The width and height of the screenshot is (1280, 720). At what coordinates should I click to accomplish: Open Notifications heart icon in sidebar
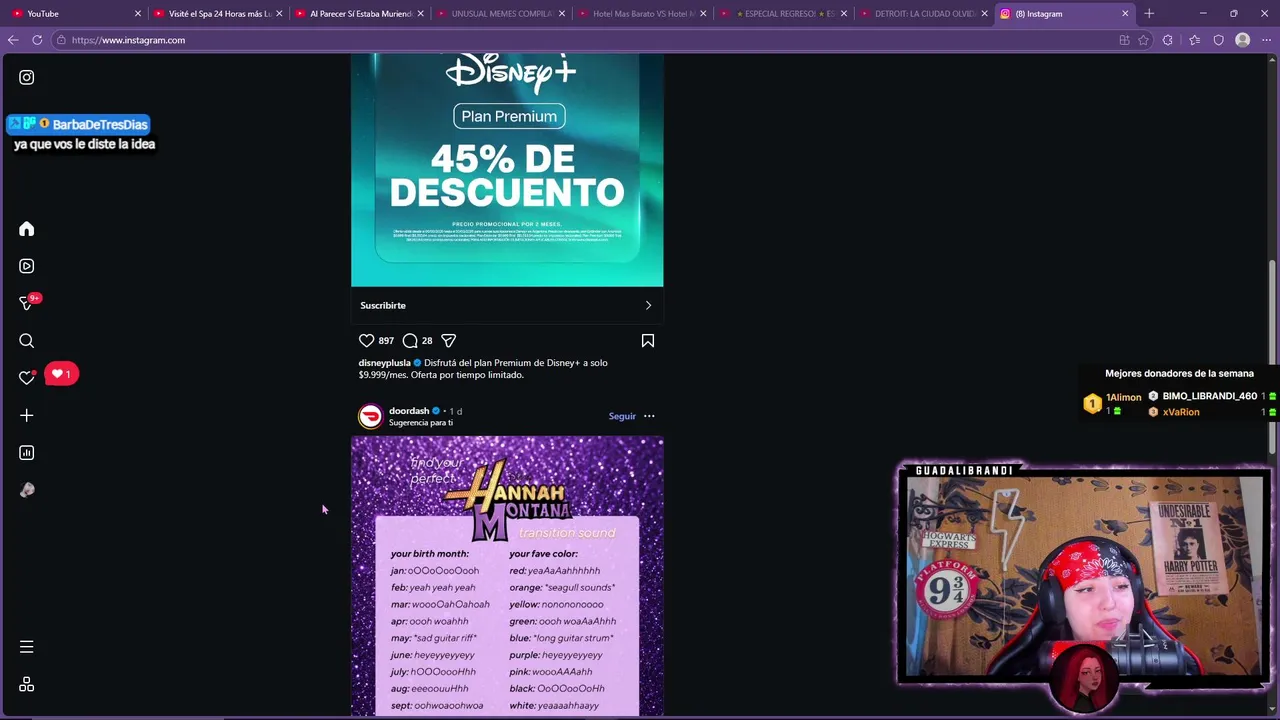tap(27, 378)
